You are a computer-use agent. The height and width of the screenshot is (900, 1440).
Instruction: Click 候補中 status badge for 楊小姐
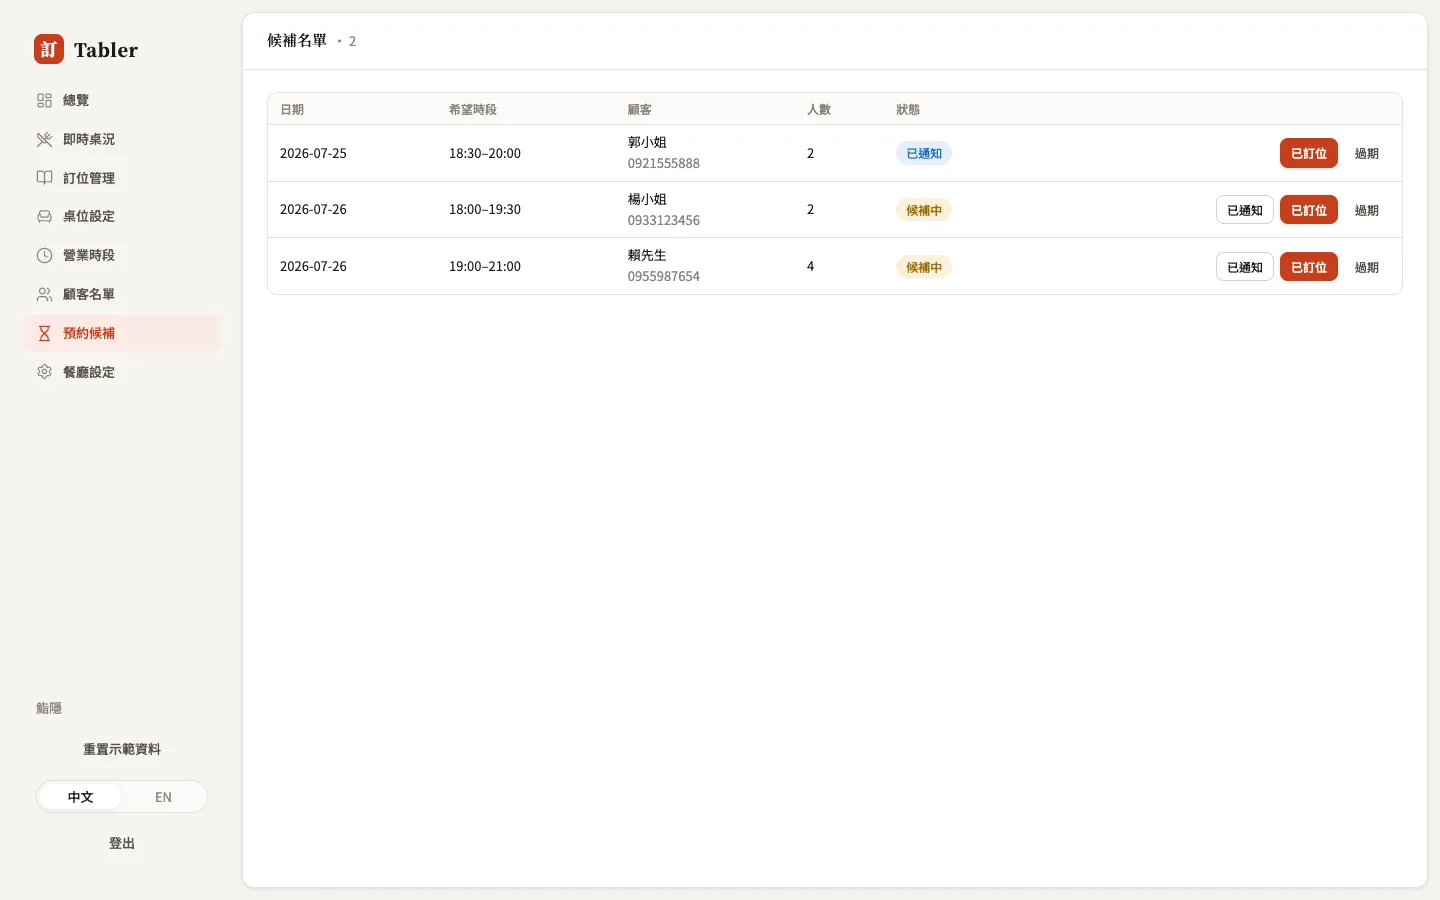pos(923,210)
